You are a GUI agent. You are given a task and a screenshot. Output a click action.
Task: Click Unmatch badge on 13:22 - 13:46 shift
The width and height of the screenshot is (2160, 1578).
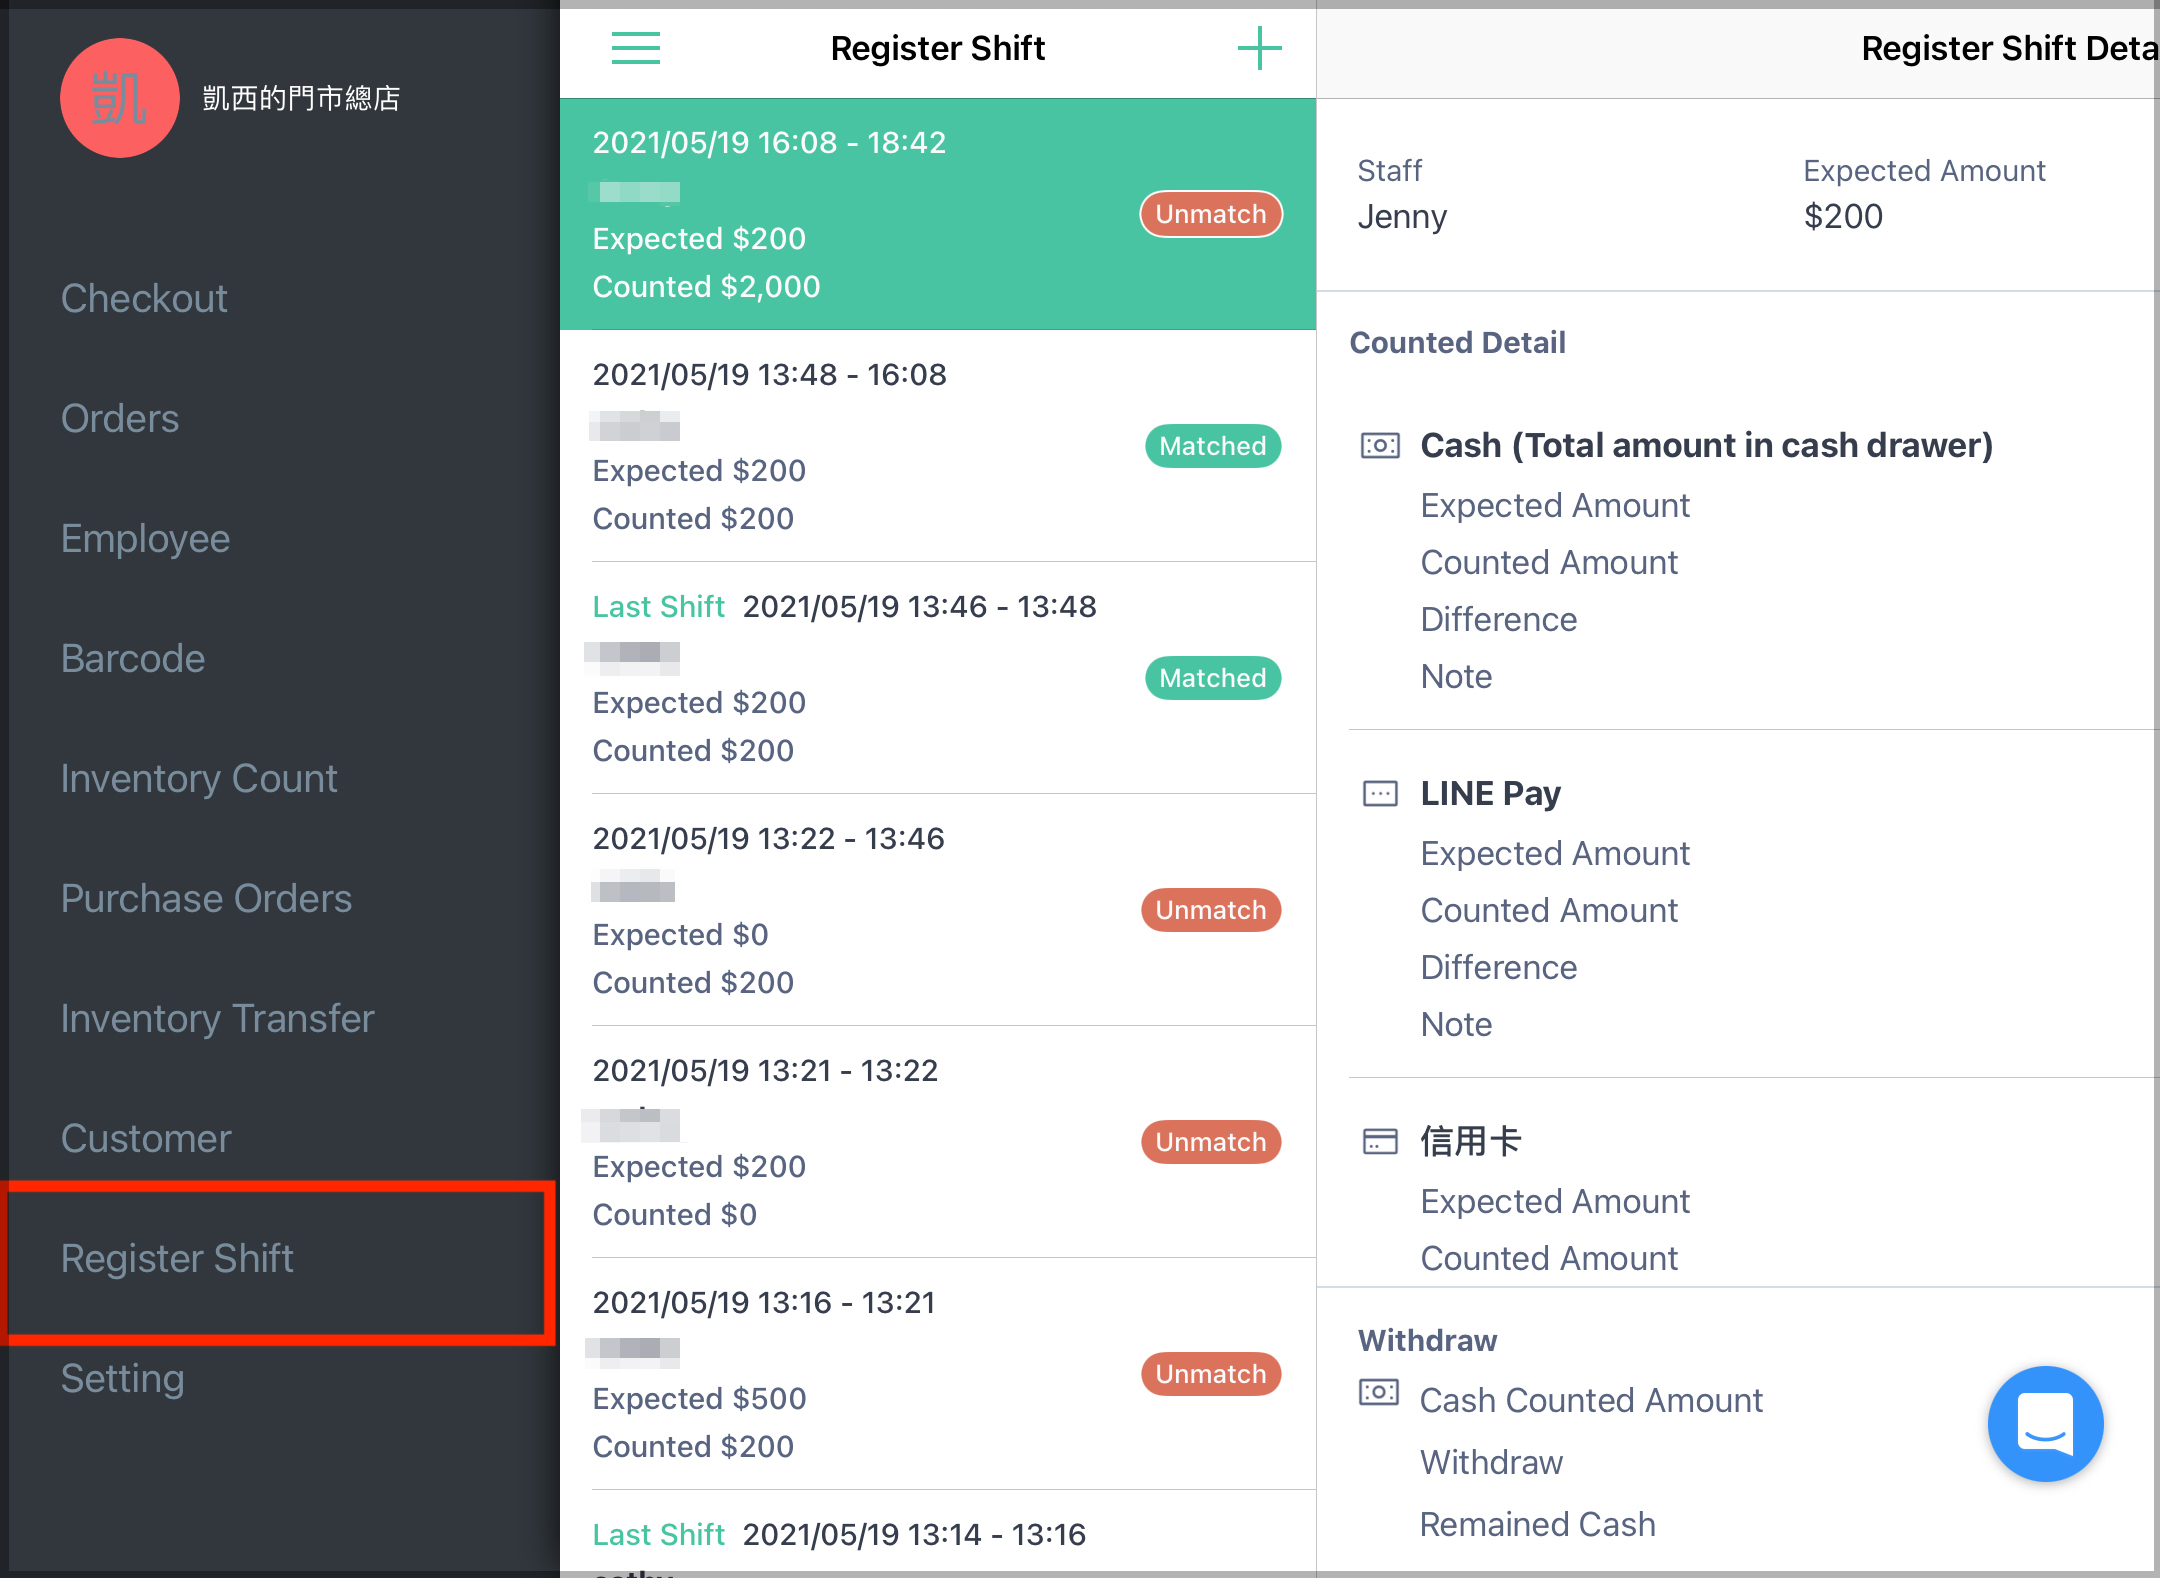point(1211,910)
